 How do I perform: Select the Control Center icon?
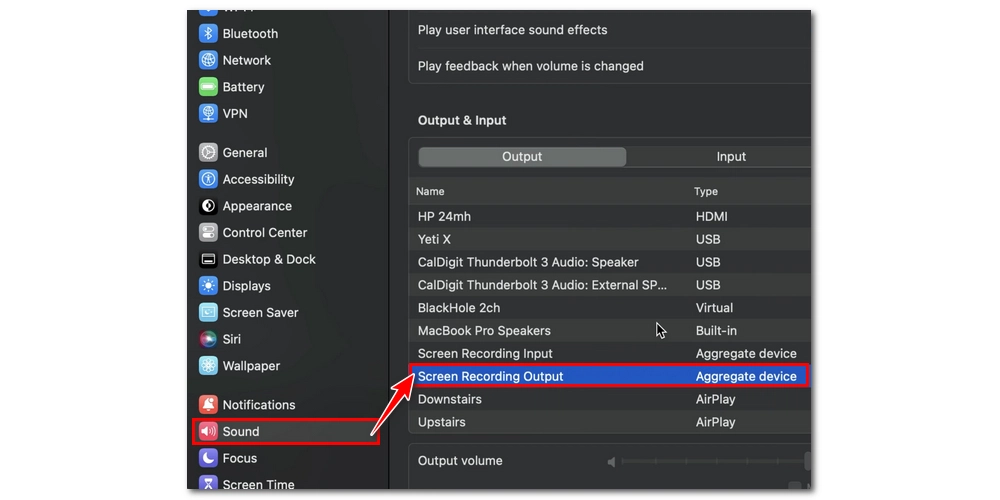(208, 233)
